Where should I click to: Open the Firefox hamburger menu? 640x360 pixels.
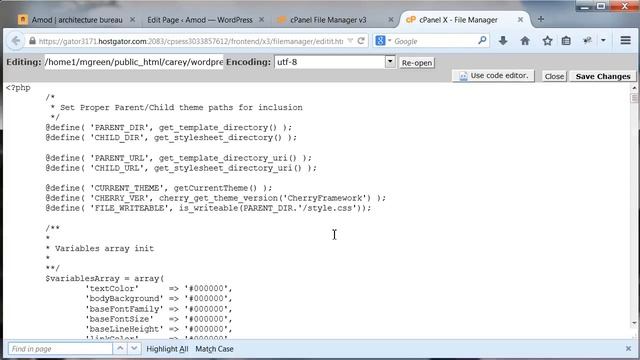point(625,40)
